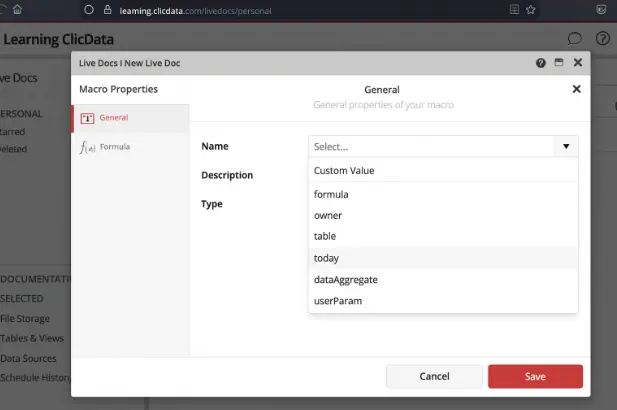The height and width of the screenshot is (410, 617).
Task: Open Deleted section in sidebar
Action: click(13, 149)
